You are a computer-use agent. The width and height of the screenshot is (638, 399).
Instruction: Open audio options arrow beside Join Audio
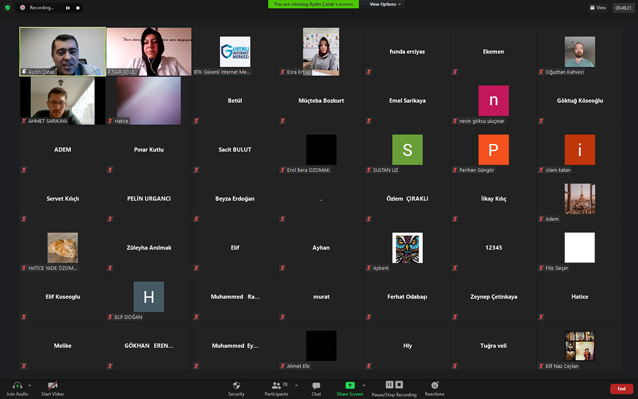tap(29, 385)
